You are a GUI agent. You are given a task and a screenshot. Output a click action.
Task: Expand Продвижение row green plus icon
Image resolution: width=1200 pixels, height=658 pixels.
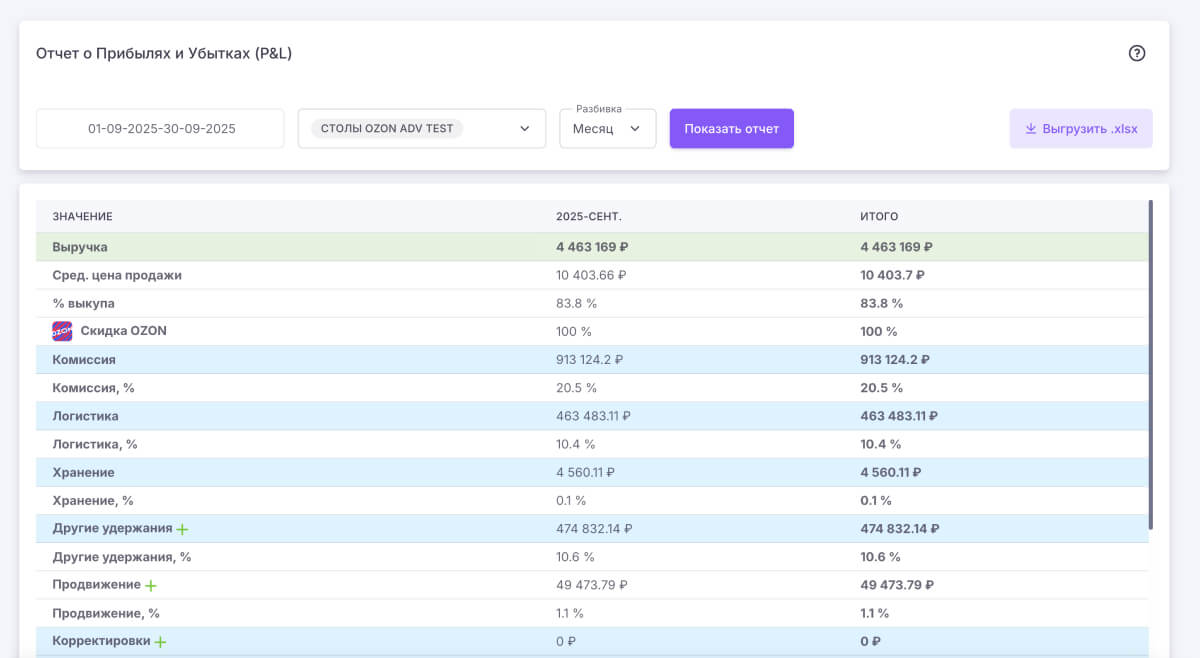tap(150, 585)
